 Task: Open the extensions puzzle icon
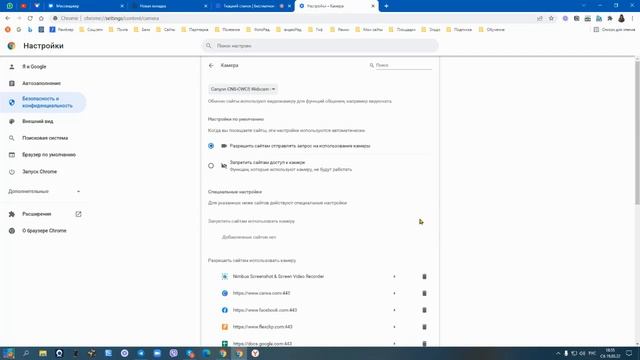point(610,18)
